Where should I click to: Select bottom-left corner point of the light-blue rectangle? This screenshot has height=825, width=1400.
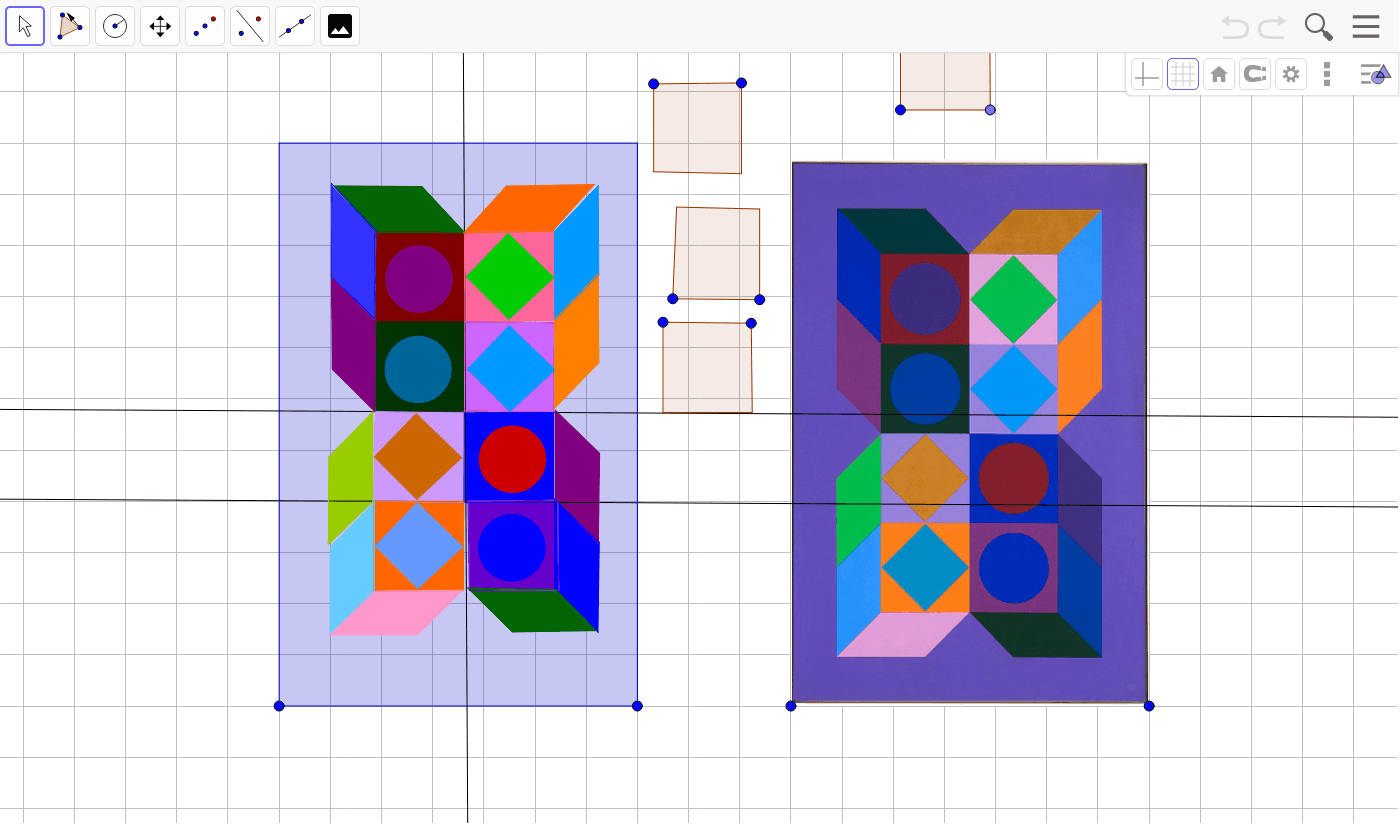[279, 706]
